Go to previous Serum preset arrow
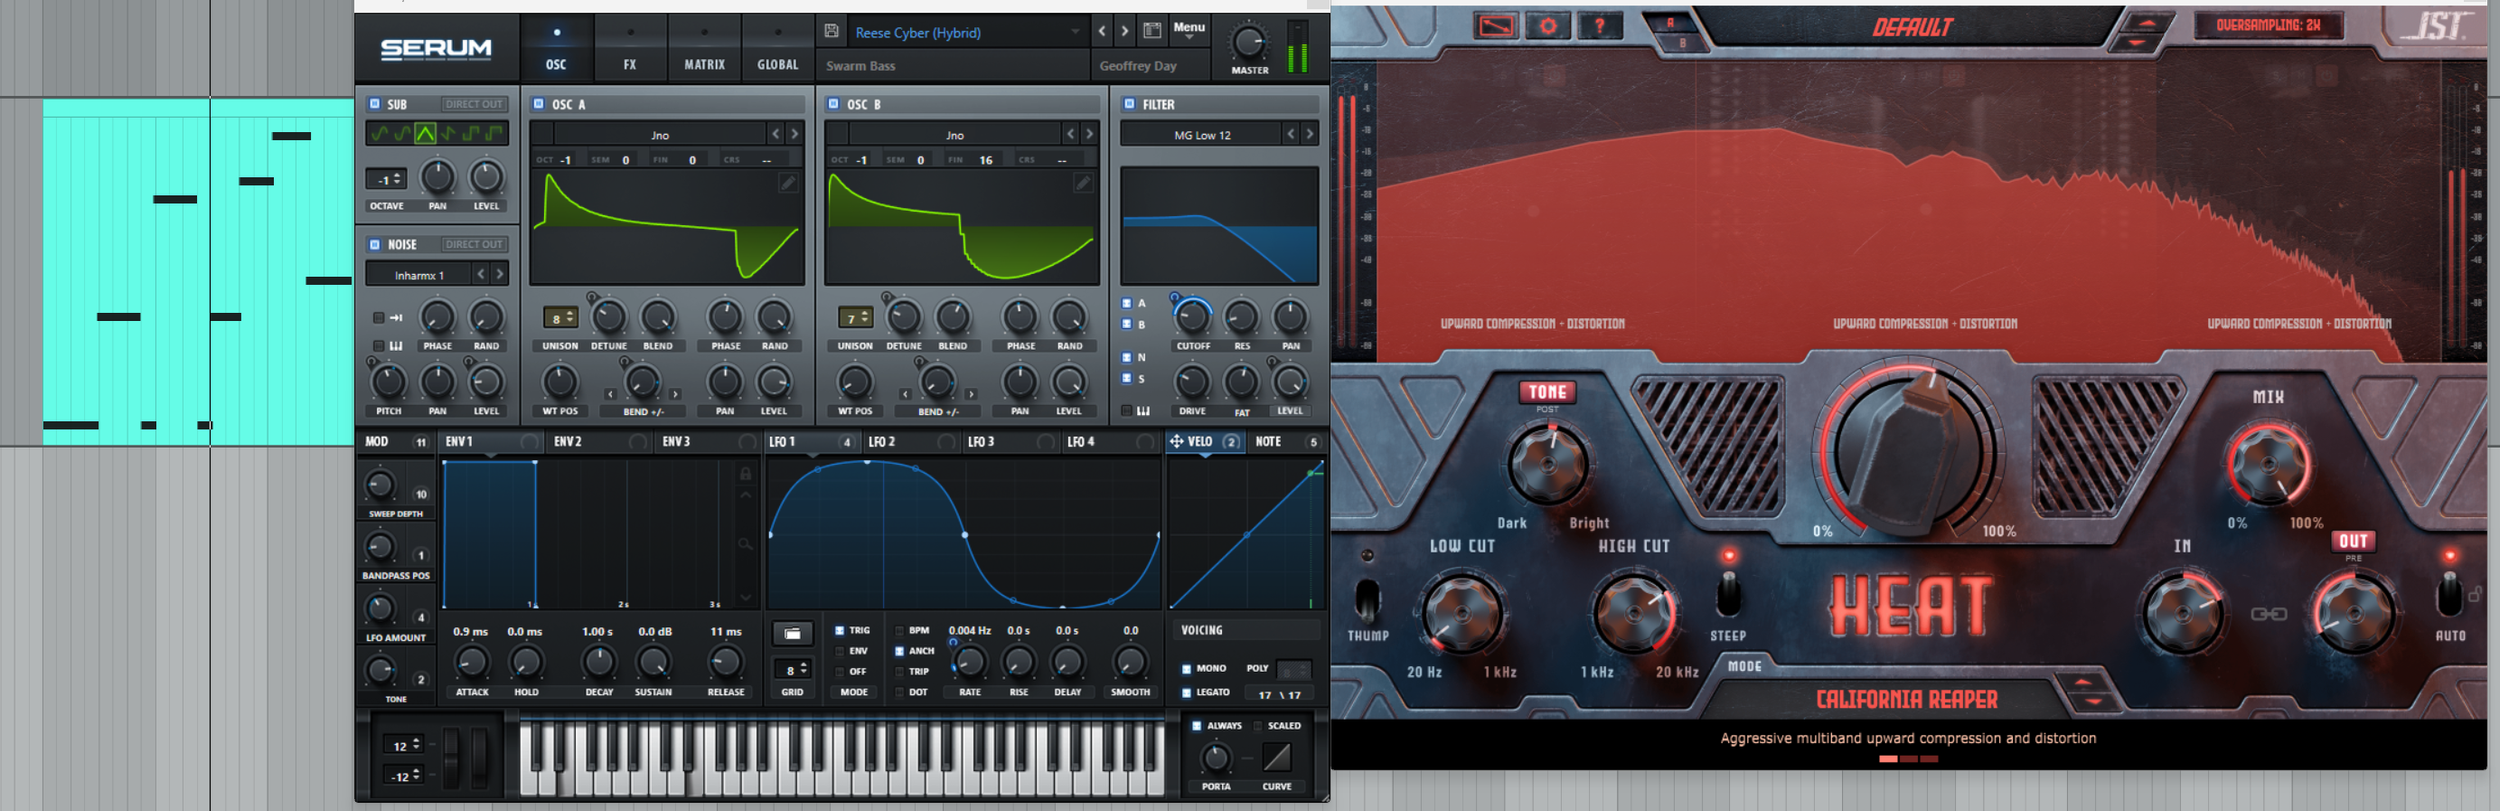The image size is (2500, 811). [1102, 31]
